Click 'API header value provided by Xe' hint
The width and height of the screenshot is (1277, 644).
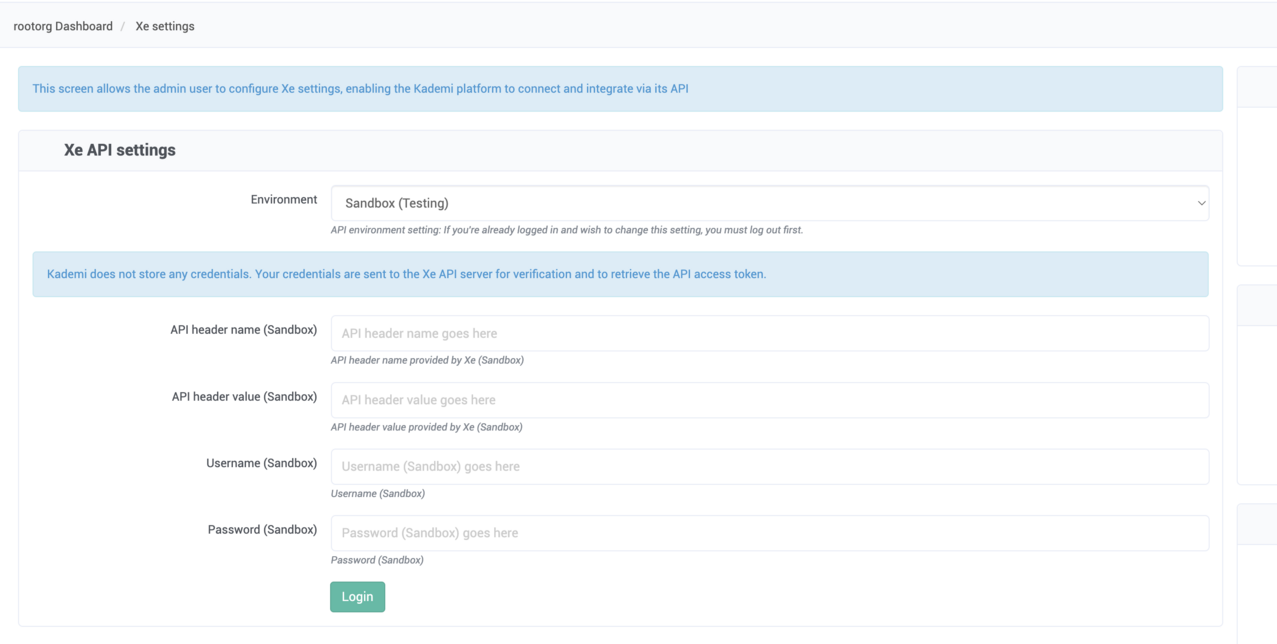(427, 427)
